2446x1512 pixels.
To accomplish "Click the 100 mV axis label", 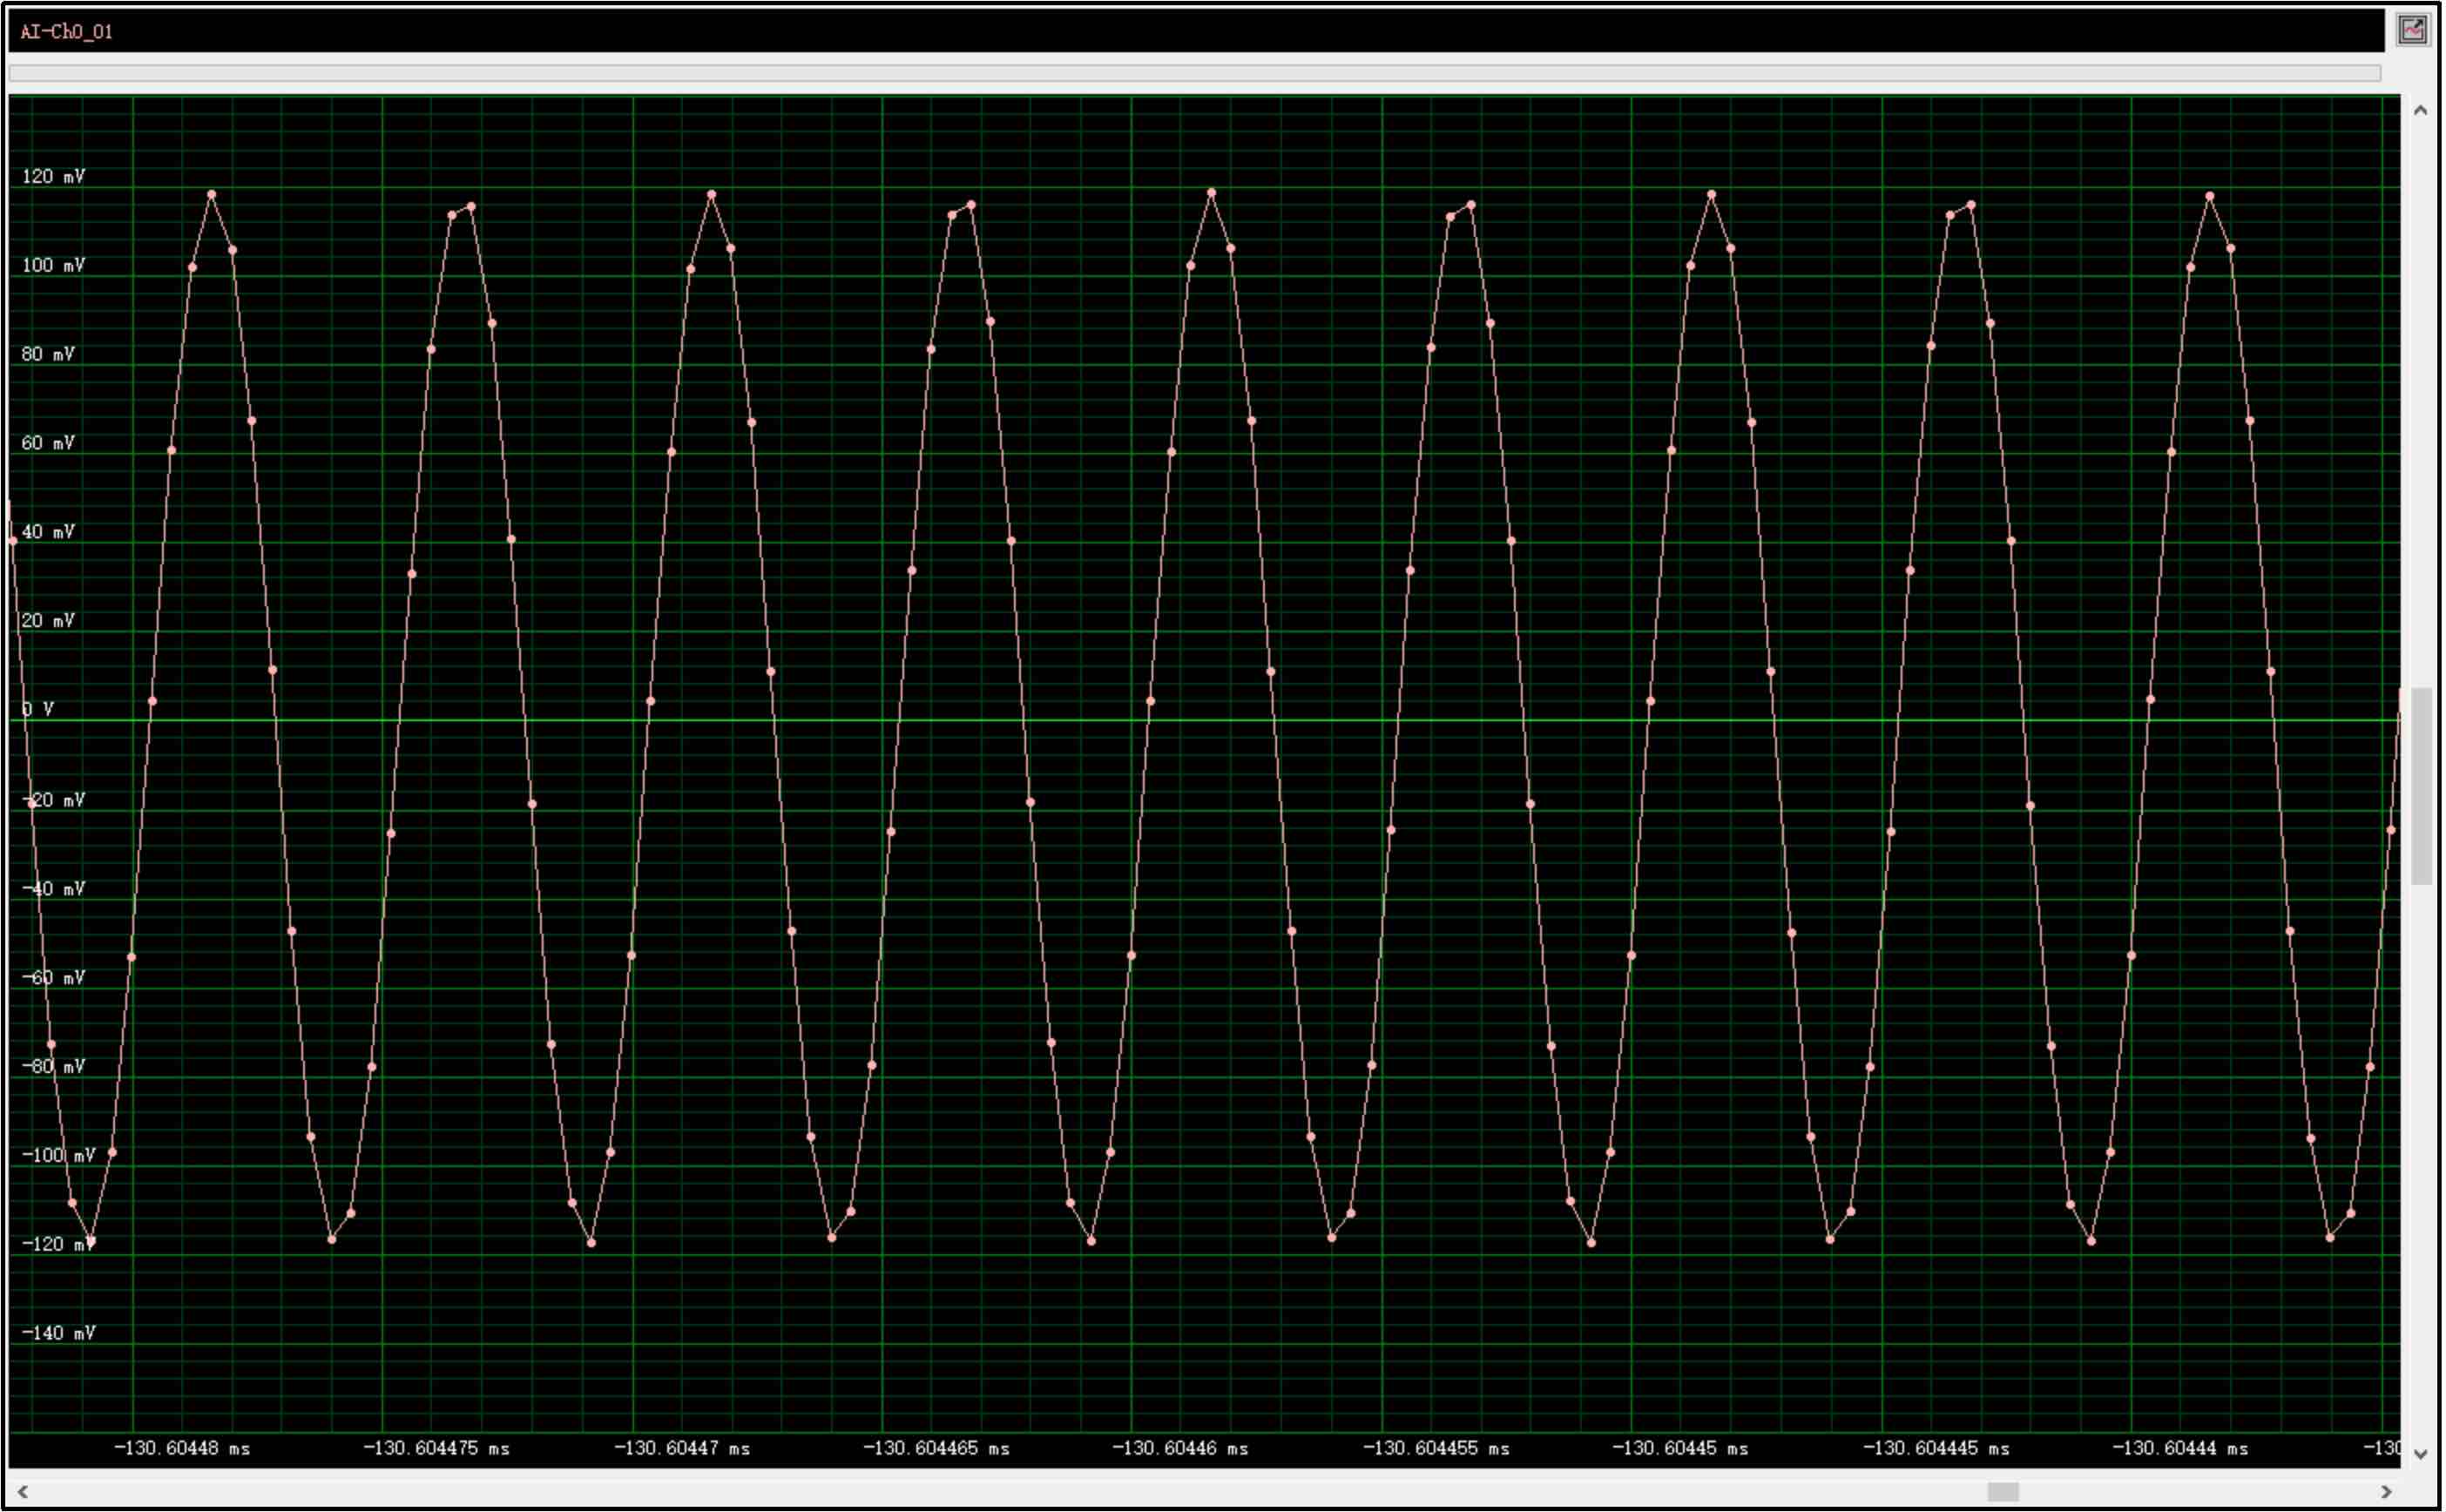I will 54,266.
